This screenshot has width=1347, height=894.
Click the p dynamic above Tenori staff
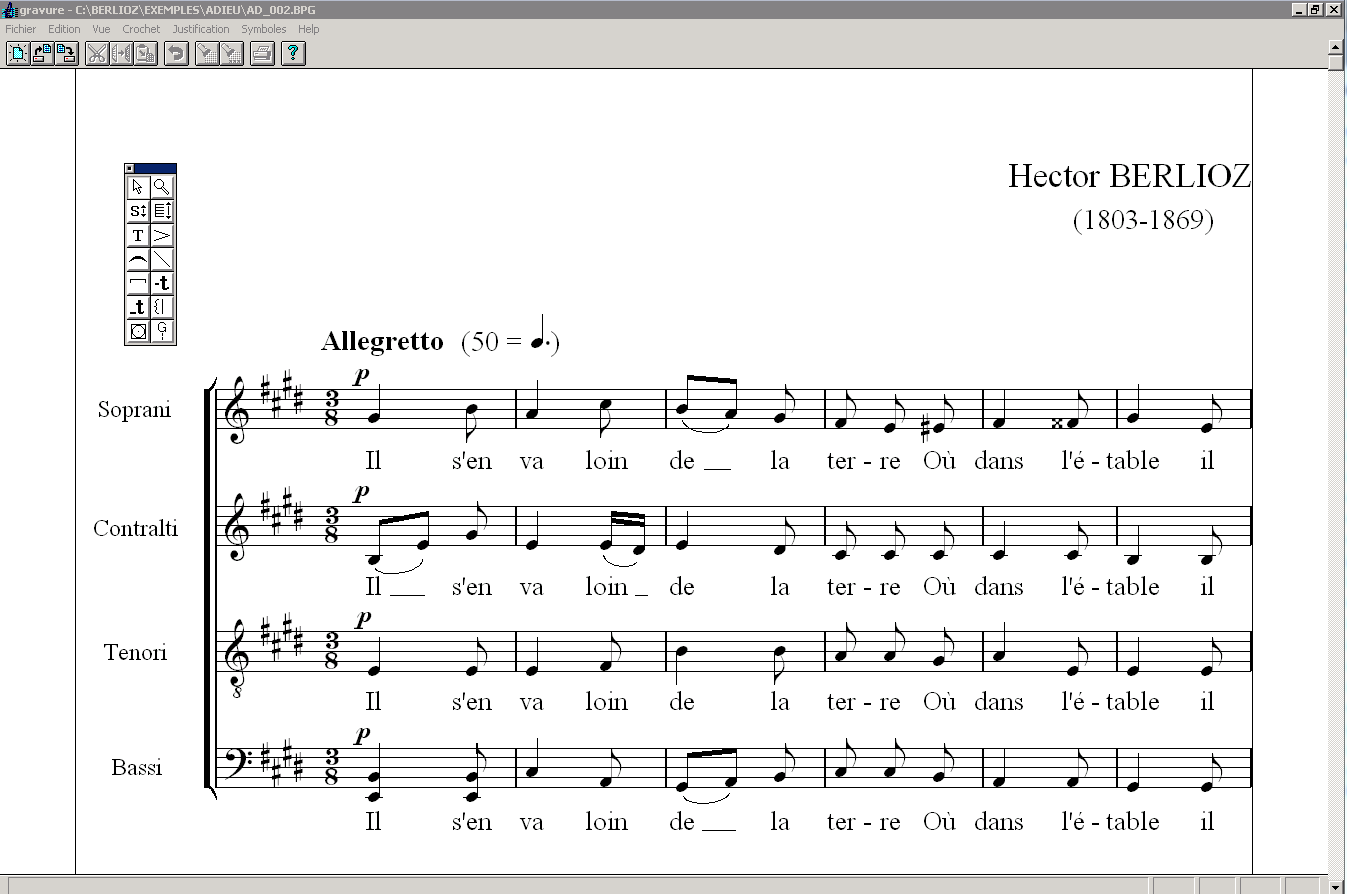(x=362, y=618)
